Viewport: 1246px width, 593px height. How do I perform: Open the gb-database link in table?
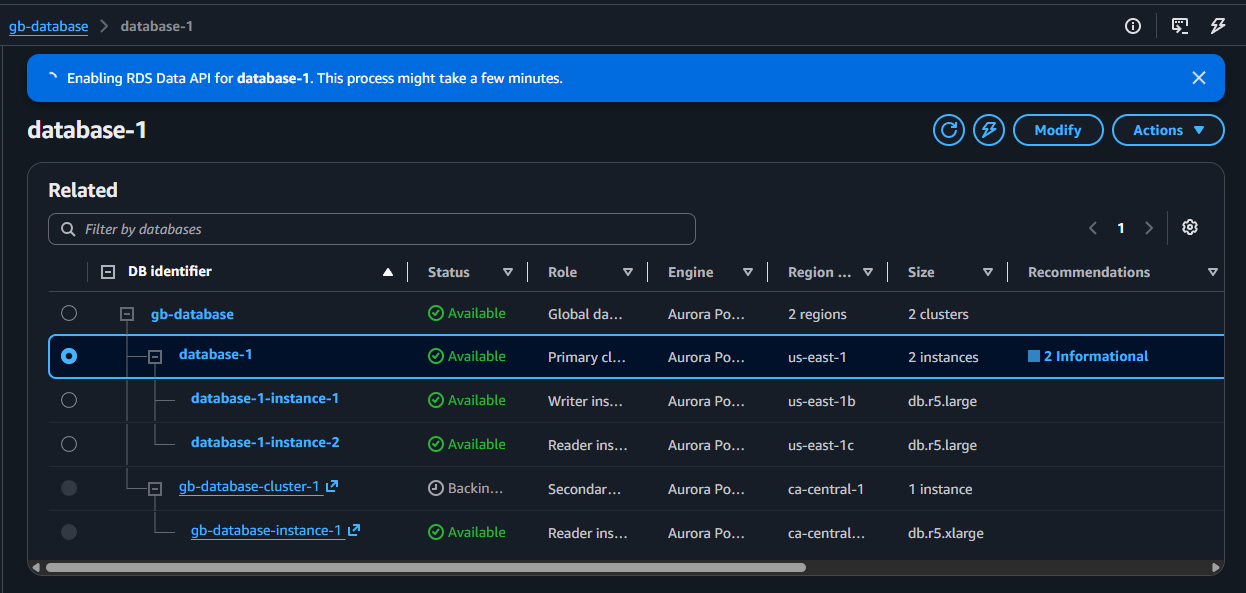click(x=192, y=314)
